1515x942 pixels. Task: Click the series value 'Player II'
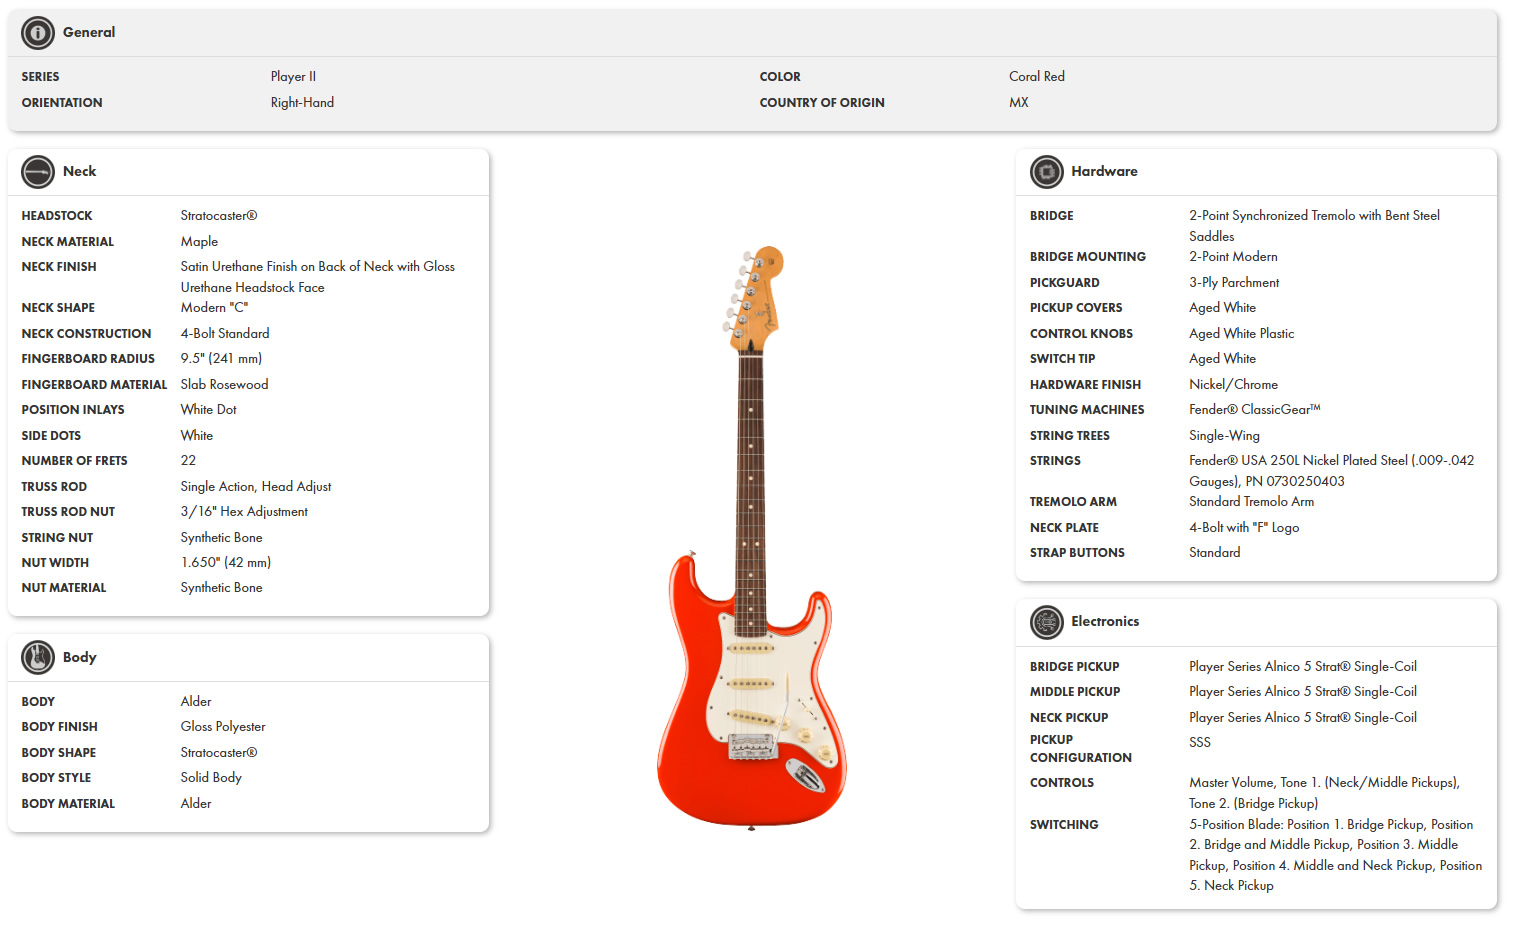(293, 76)
